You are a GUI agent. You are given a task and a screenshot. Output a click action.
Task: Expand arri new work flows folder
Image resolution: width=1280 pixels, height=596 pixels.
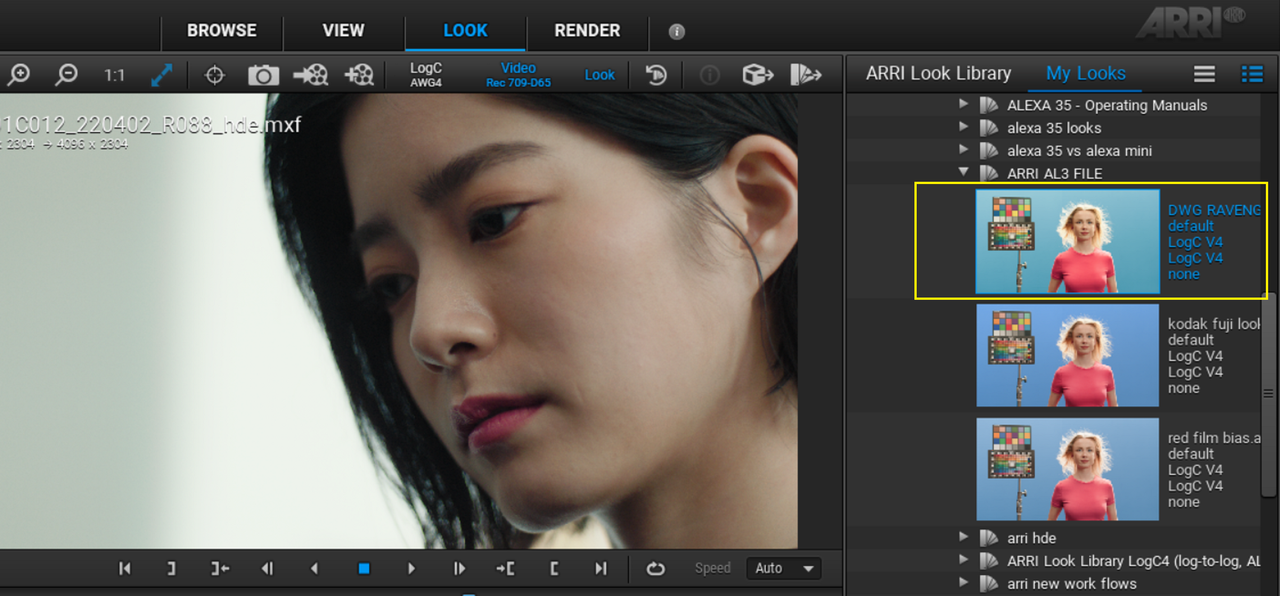(x=964, y=582)
